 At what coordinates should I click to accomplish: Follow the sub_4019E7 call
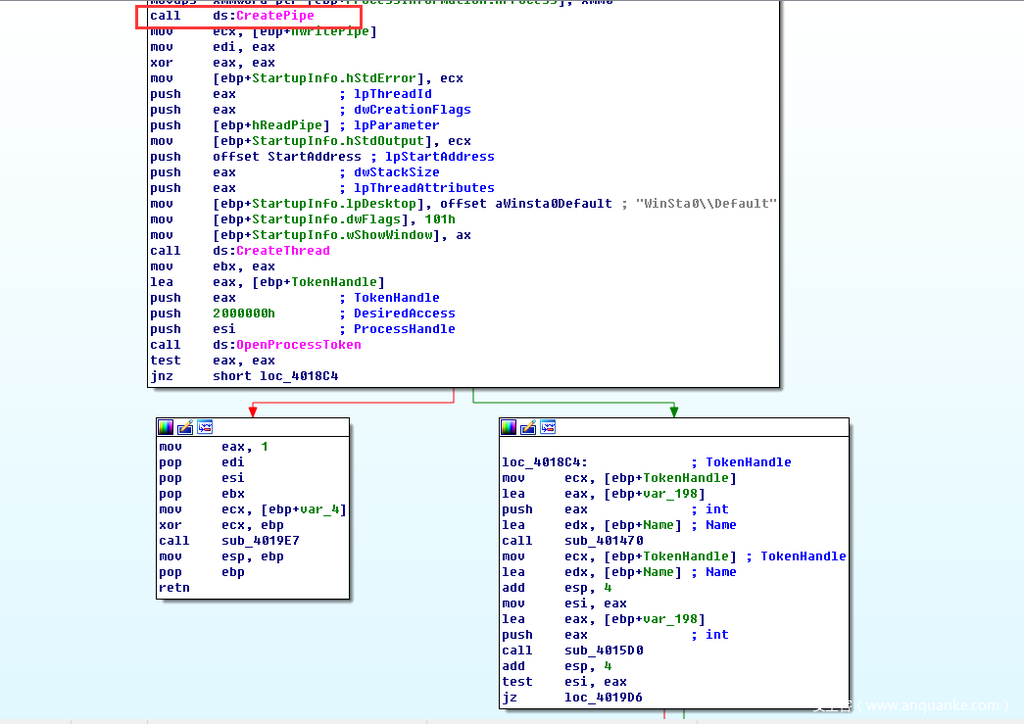(x=263, y=541)
